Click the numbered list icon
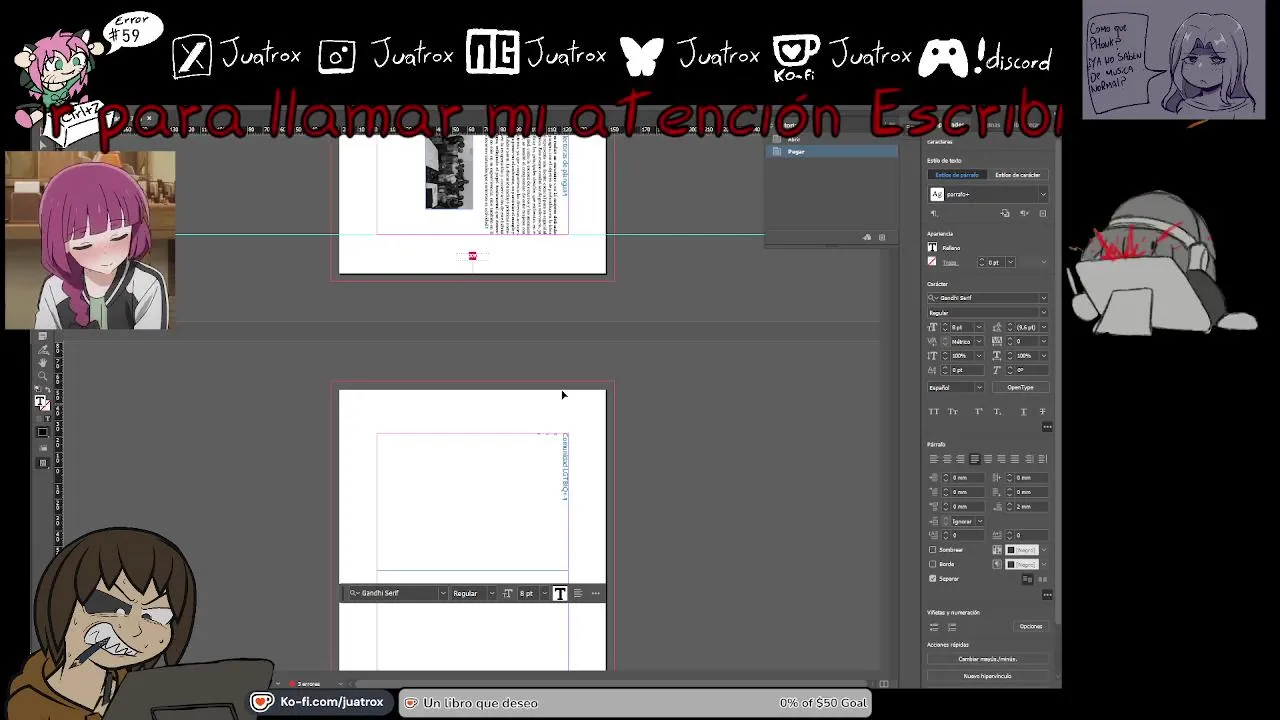Viewport: 1280px width, 720px height. 952,627
